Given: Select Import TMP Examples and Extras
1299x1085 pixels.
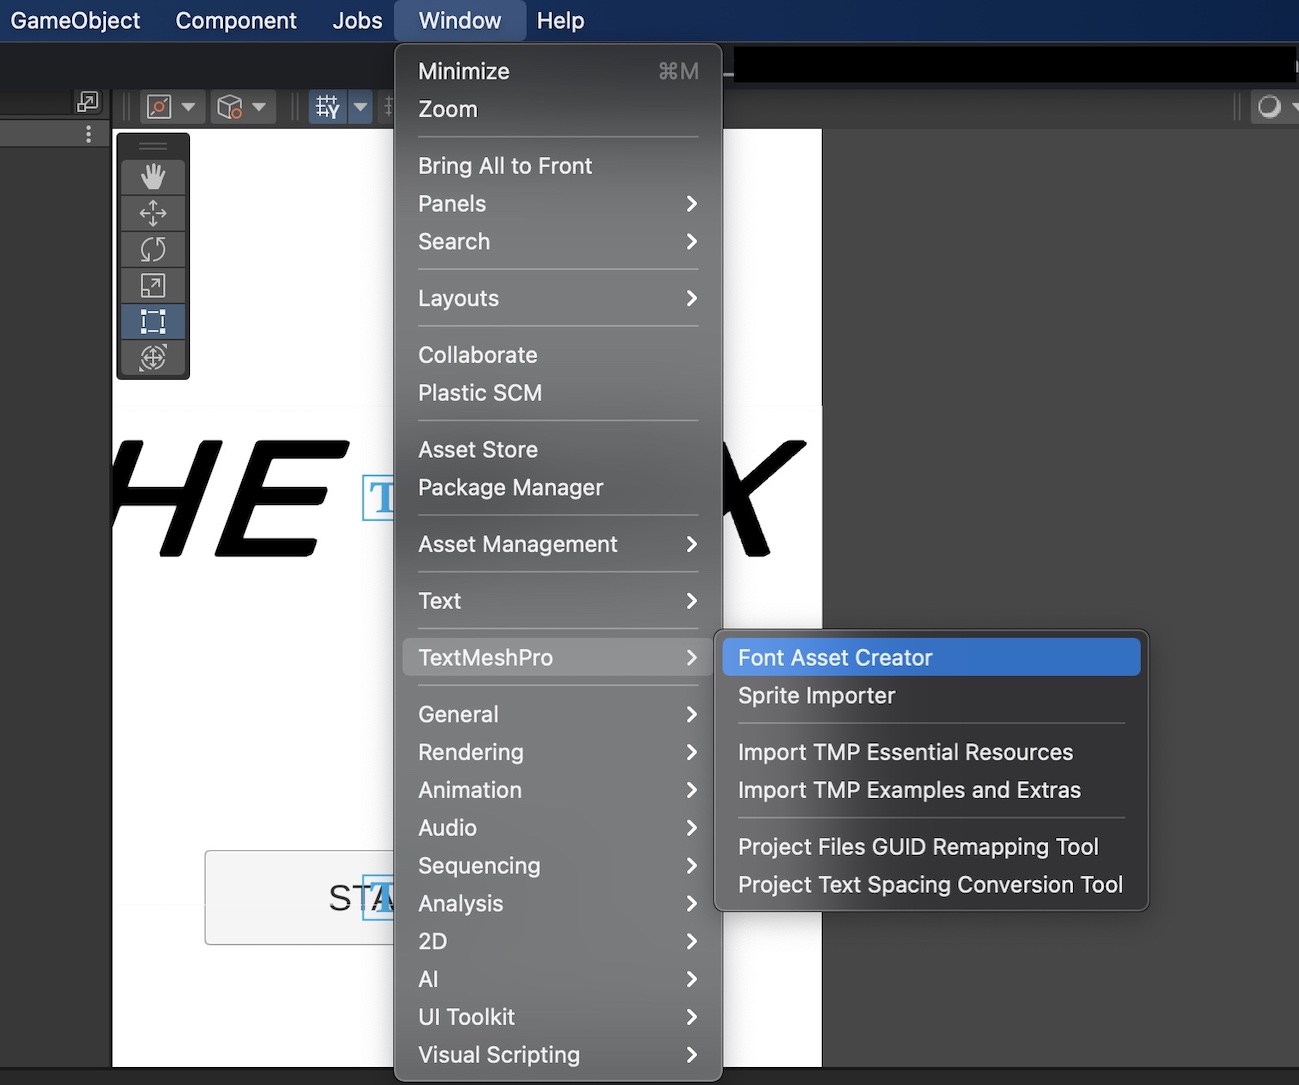Looking at the screenshot, I should coord(931,790).
